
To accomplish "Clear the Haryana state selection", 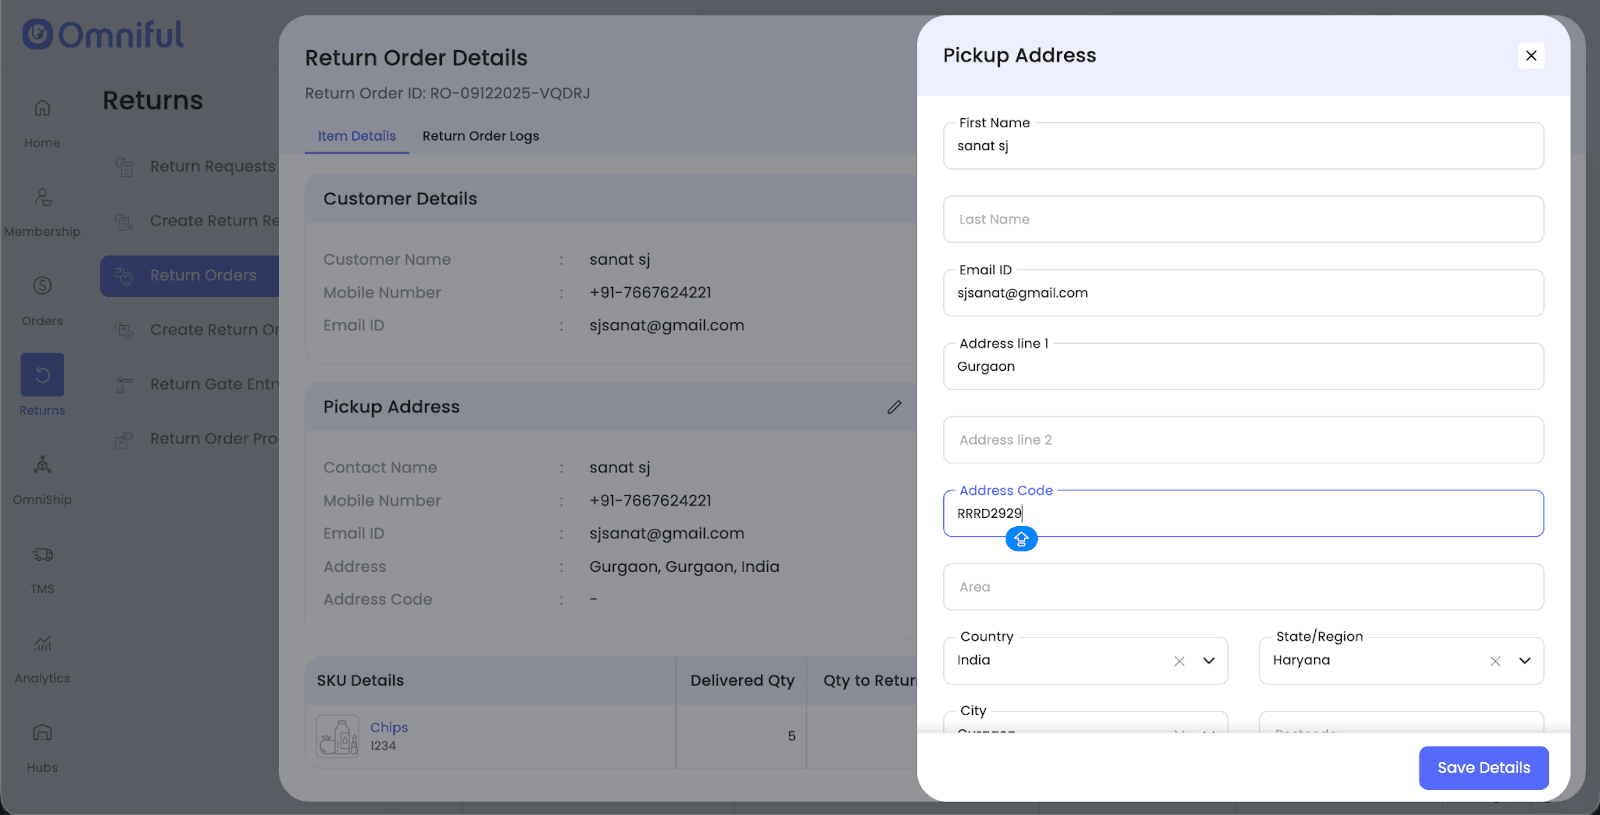I will coord(1495,661).
